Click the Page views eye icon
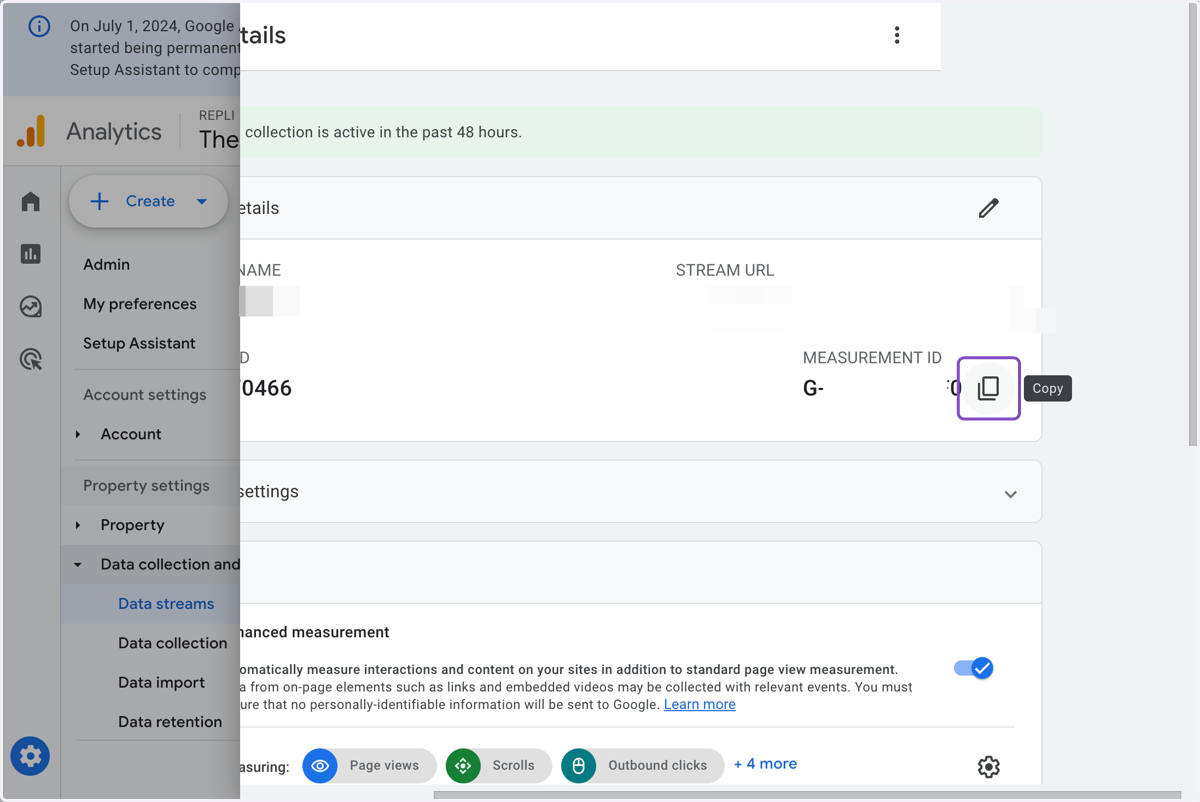This screenshot has width=1200, height=802. [x=320, y=765]
